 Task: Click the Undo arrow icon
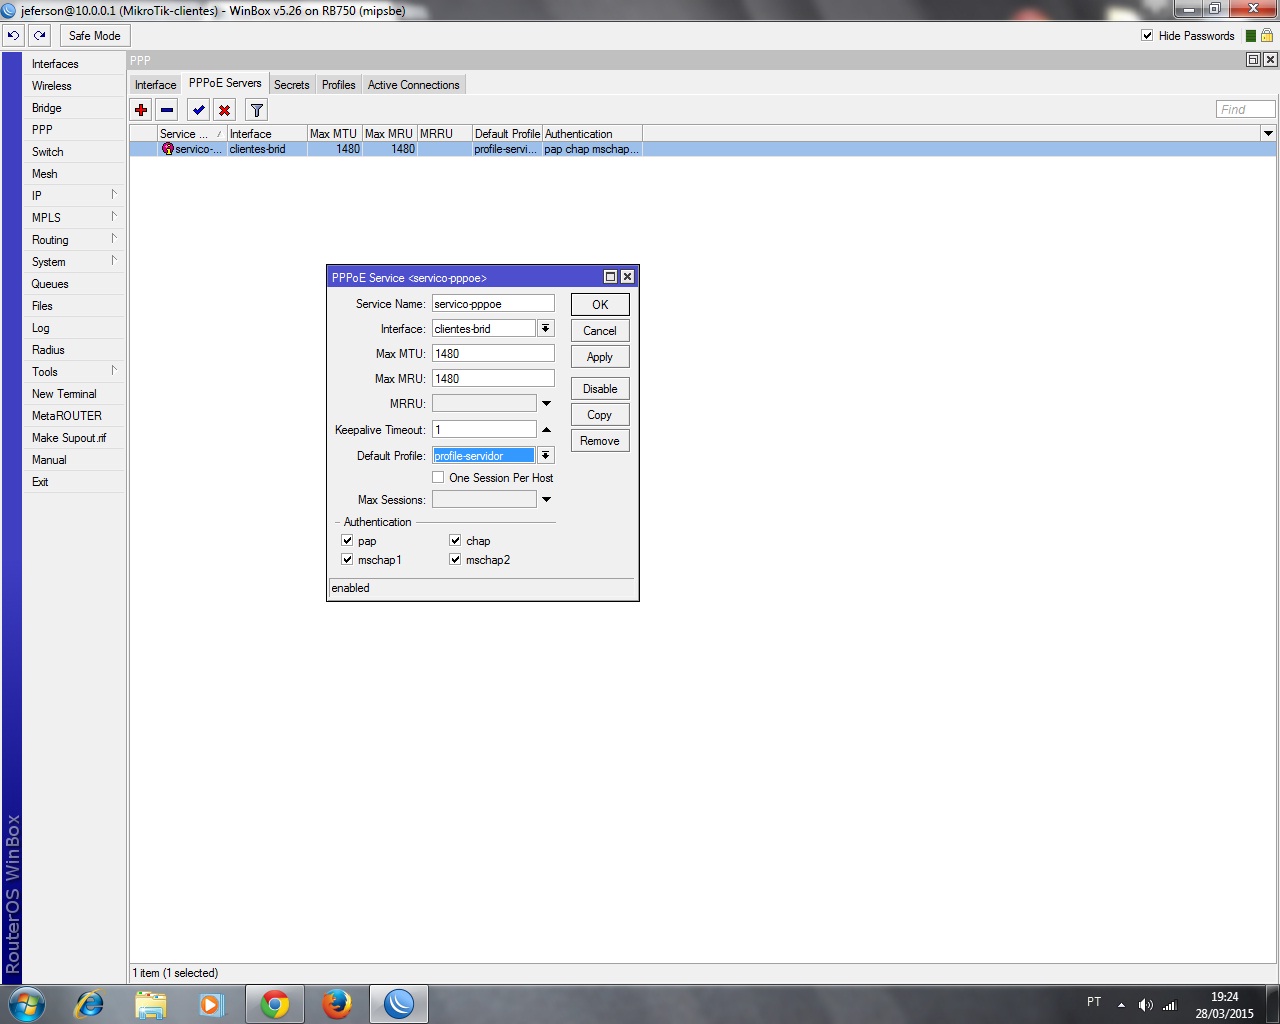(14, 35)
